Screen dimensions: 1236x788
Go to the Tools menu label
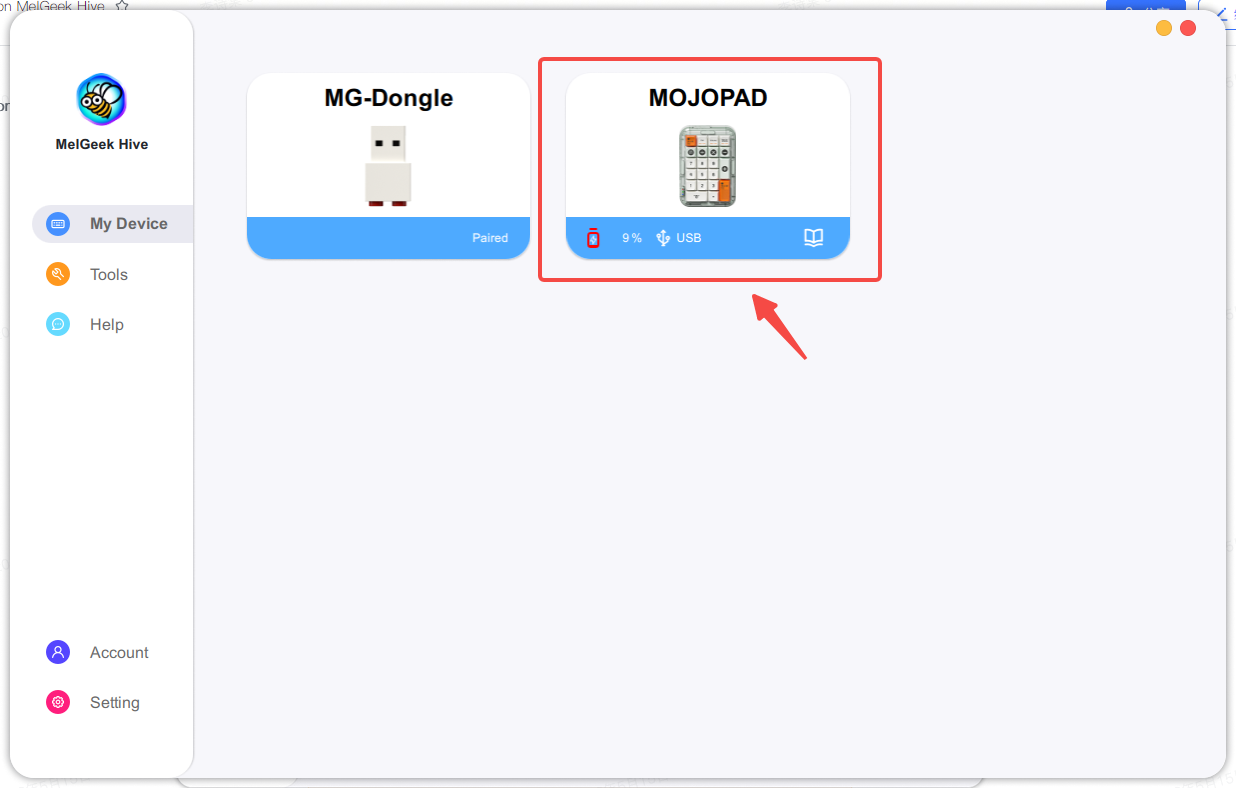[109, 274]
